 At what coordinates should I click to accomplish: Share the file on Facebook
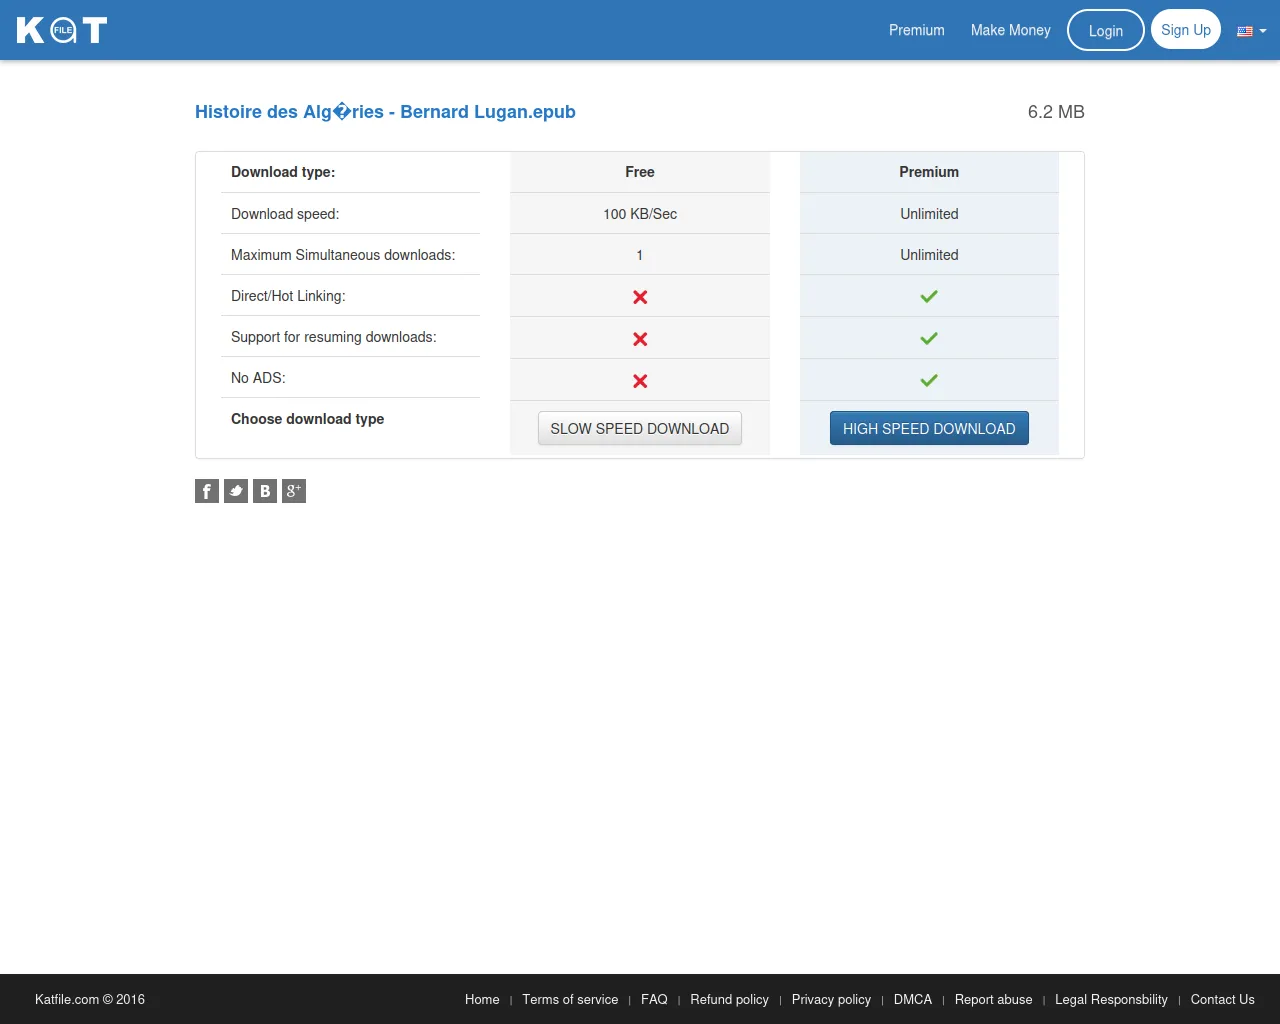(x=206, y=491)
